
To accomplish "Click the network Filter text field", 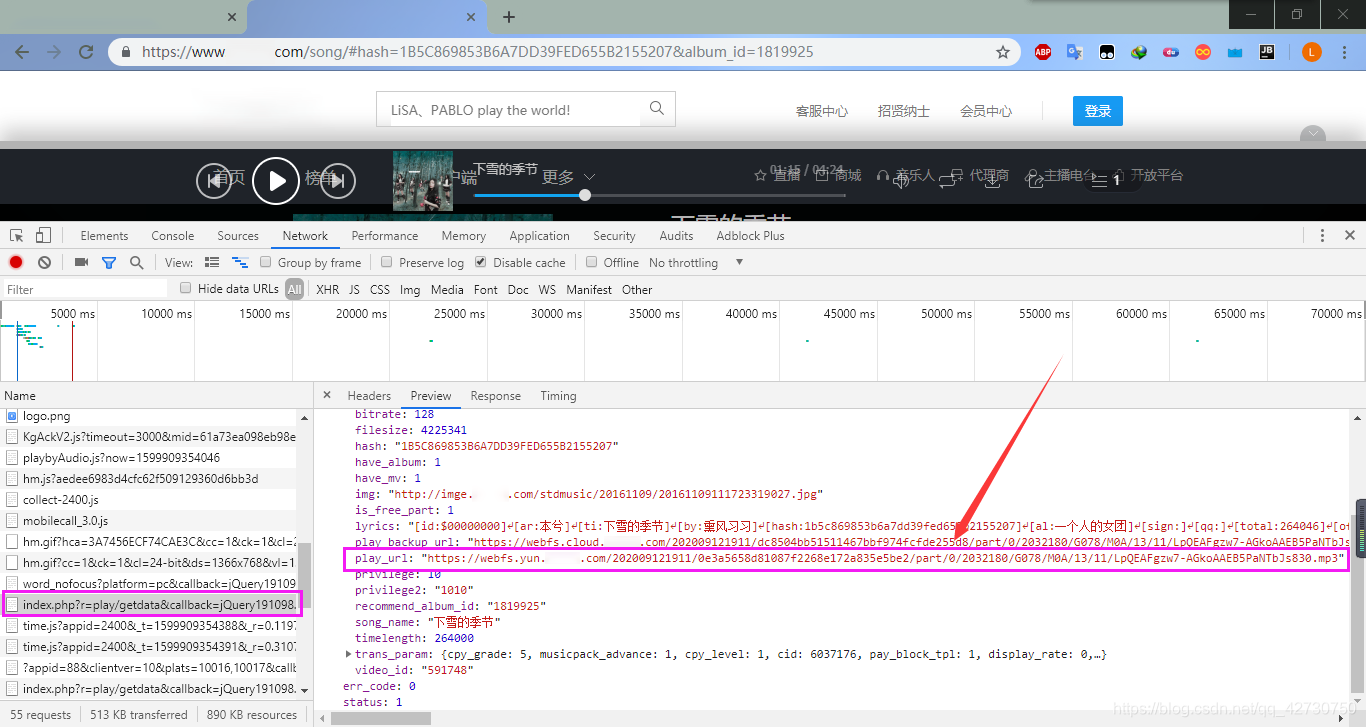I will point(86,289).
